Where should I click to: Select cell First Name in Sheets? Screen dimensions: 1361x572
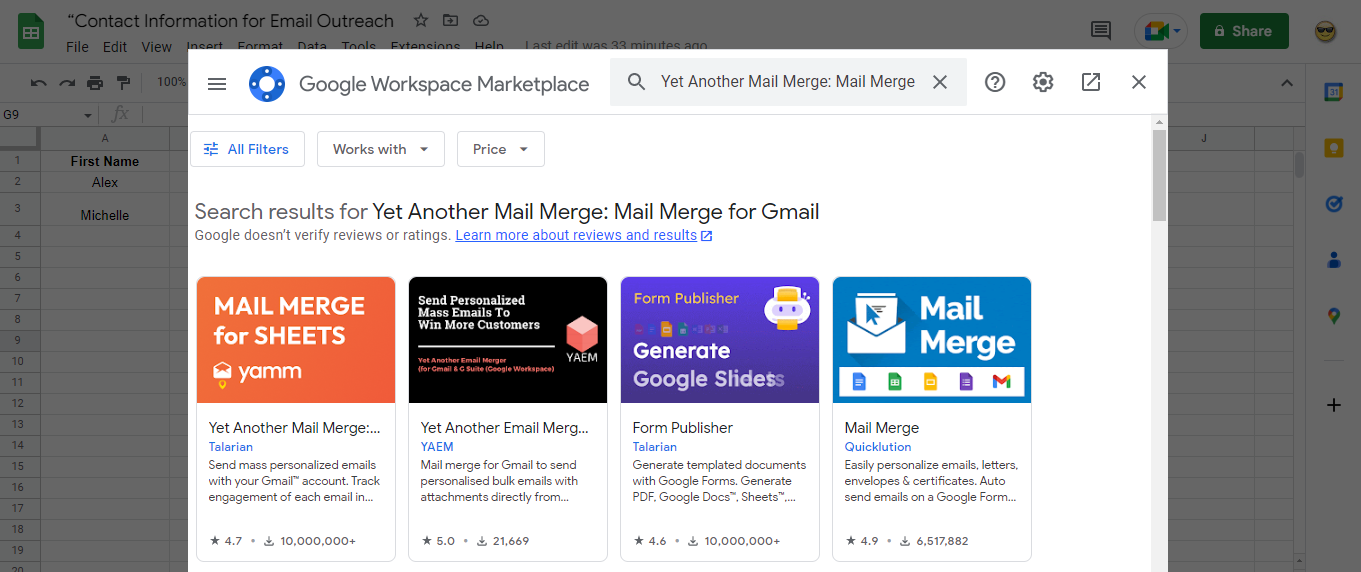(x=105, y=161)
